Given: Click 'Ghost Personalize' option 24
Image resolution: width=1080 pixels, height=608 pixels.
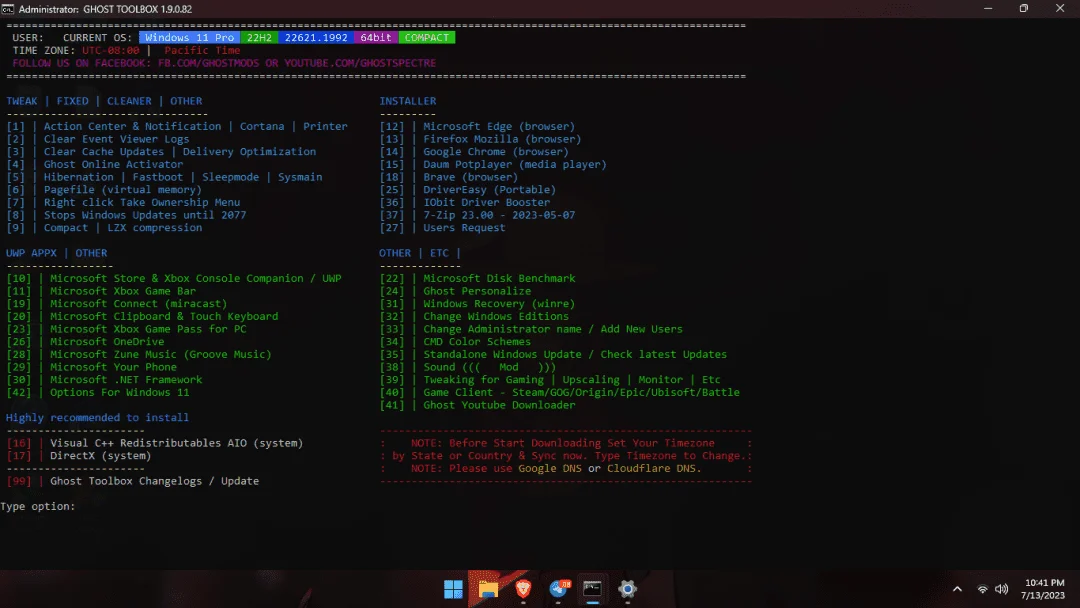Looking at the screenshot, I should click(x=455, y=291).
